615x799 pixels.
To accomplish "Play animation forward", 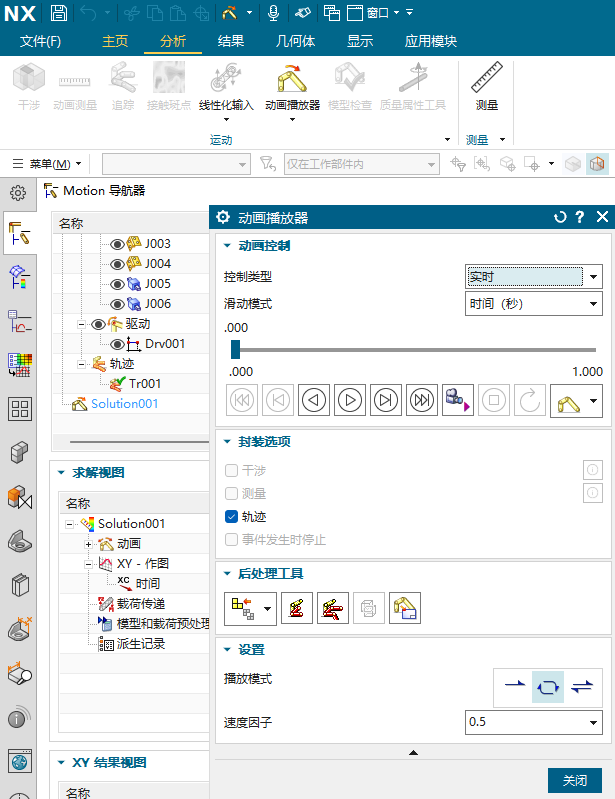I will pyautogui.click(x=350, y=400).
